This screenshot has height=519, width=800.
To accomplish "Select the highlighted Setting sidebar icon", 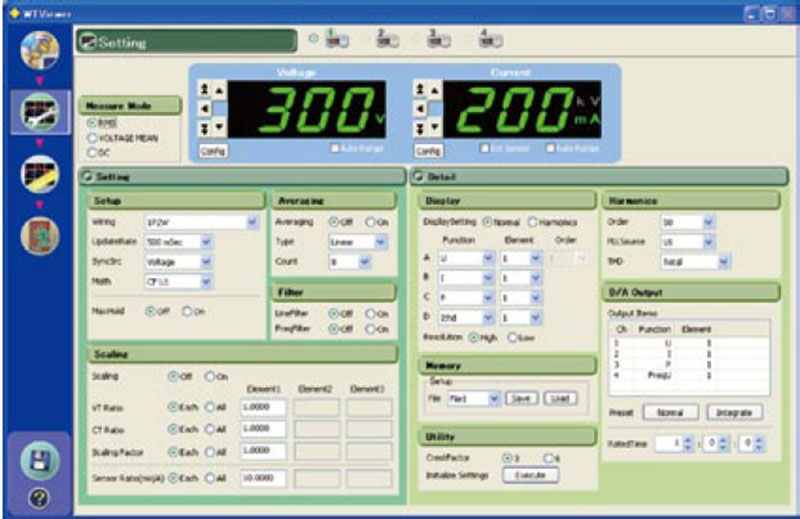I will tap(39, 113).
